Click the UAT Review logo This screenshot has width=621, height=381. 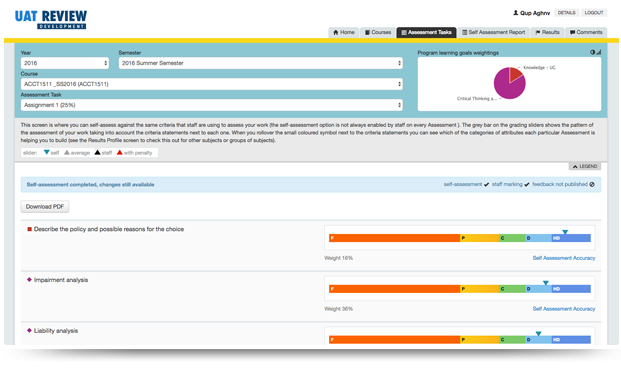coord(51,19)
